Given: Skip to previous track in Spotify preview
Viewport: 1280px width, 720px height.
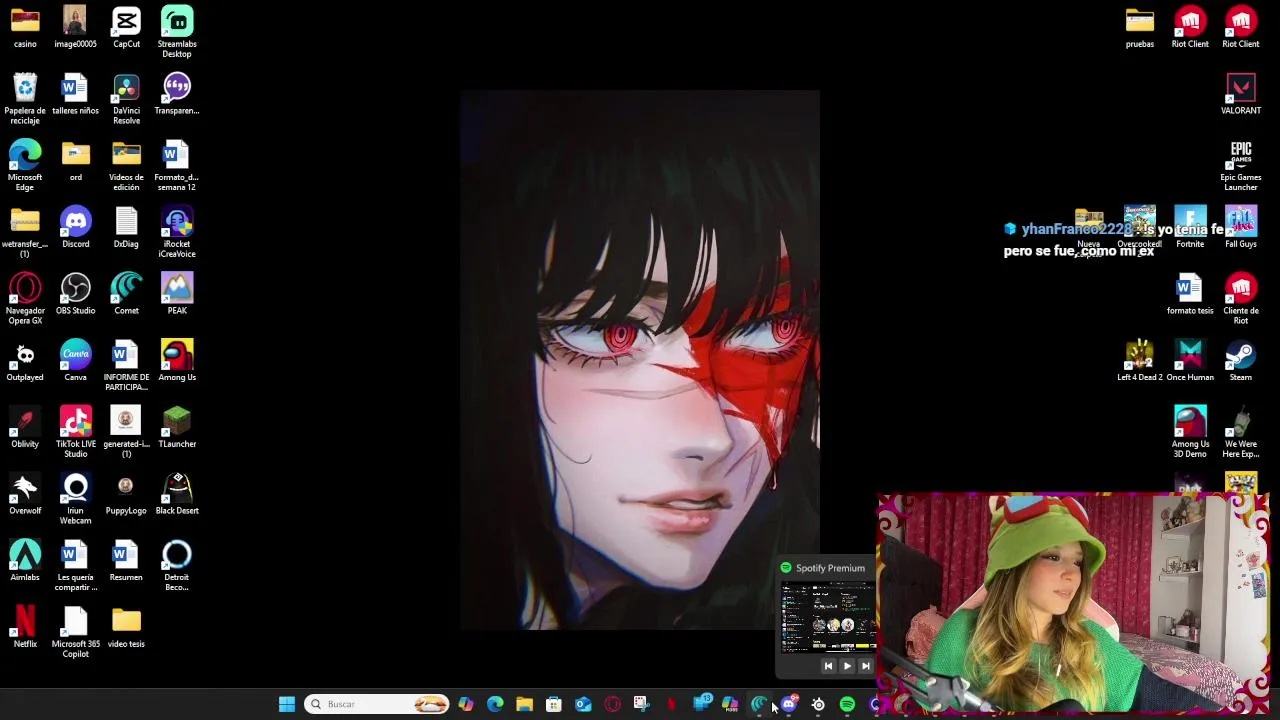Looking at the screenshot, I should [828, 666].
